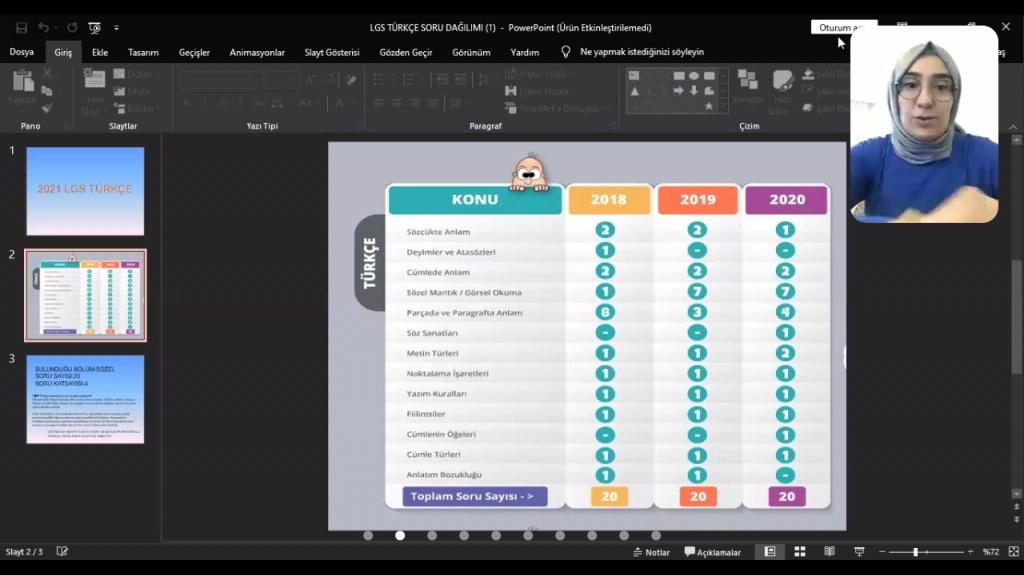Click the Save icon in quick access toolbar

click(x=21, y=28)
